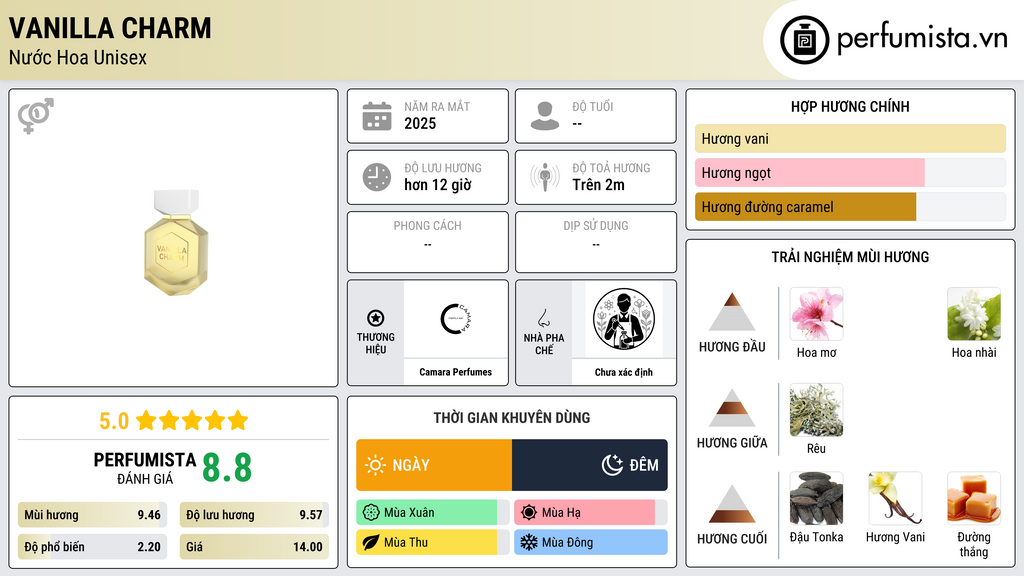Click the summer sun icon
Screen dimensions: 1024x576
point(529,513)
